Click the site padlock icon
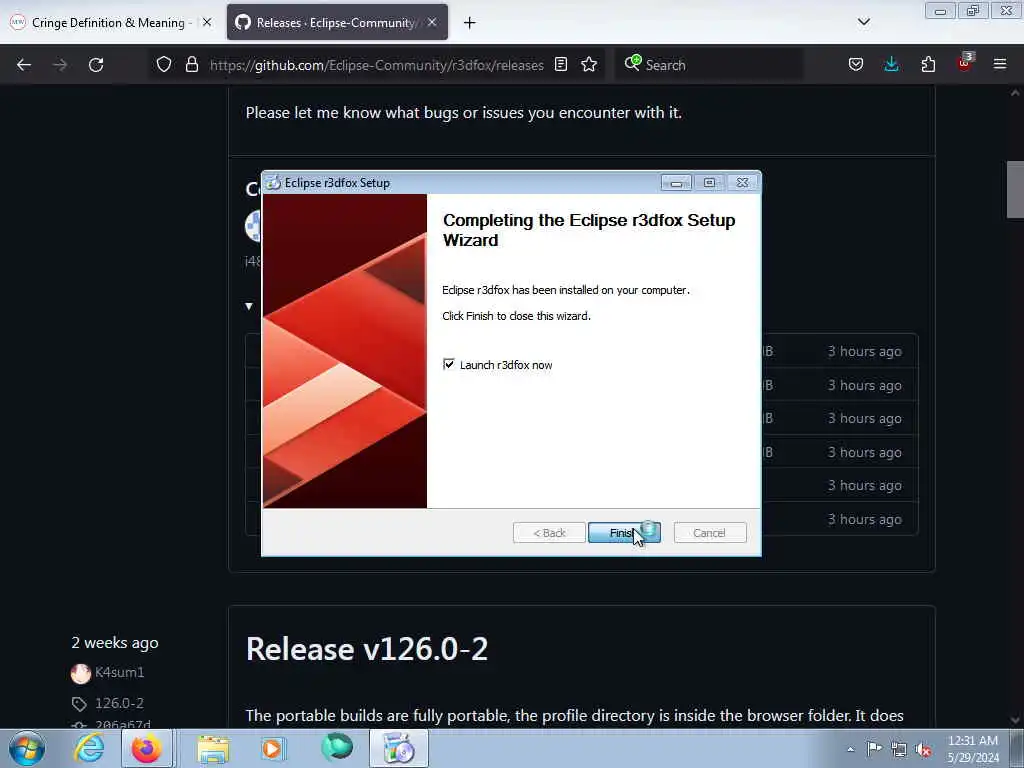This screenshot has height=768, width=1024. coord(191,65)
